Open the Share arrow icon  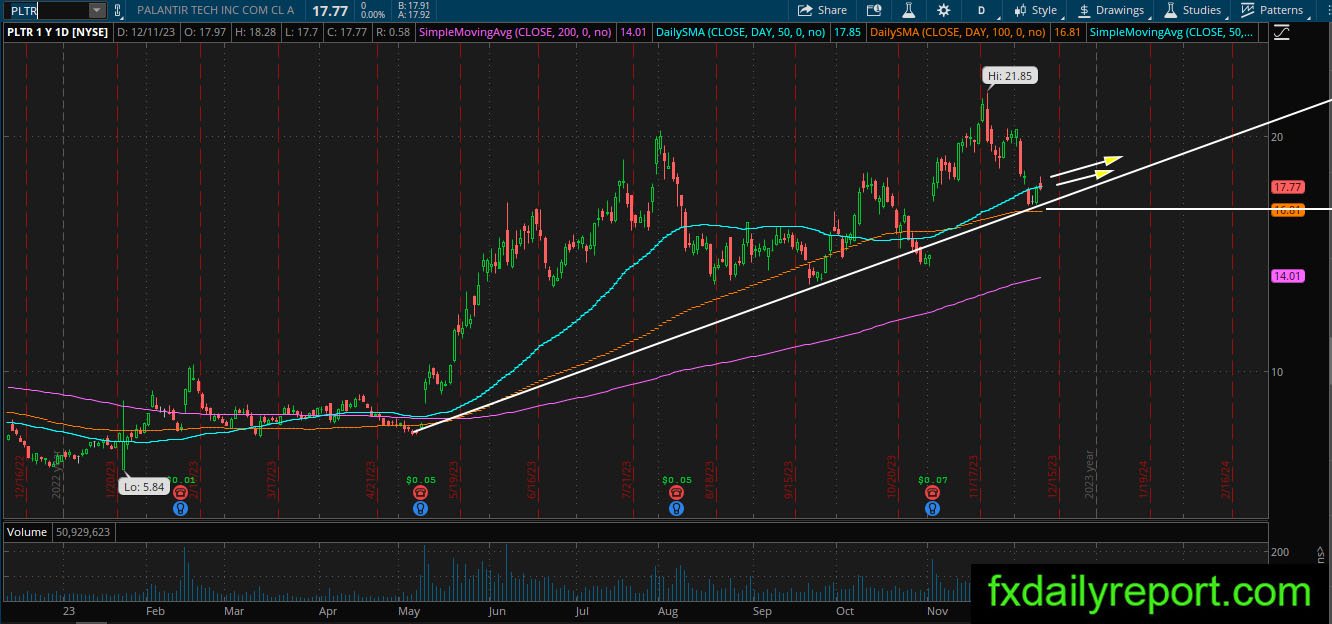click(x=805, y=10)
